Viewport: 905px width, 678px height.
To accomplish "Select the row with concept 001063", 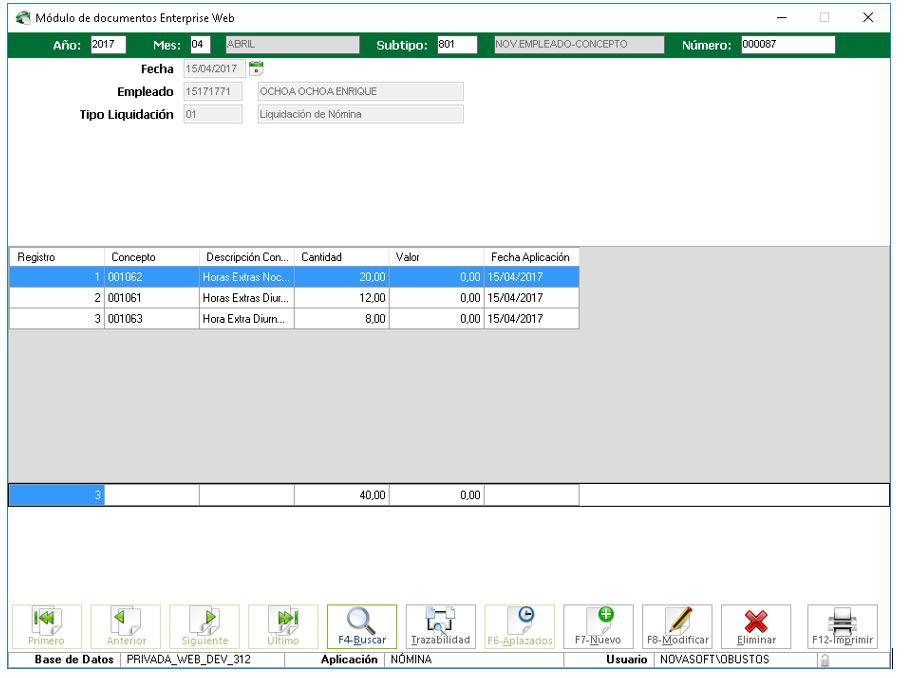I will click(150, 319).
